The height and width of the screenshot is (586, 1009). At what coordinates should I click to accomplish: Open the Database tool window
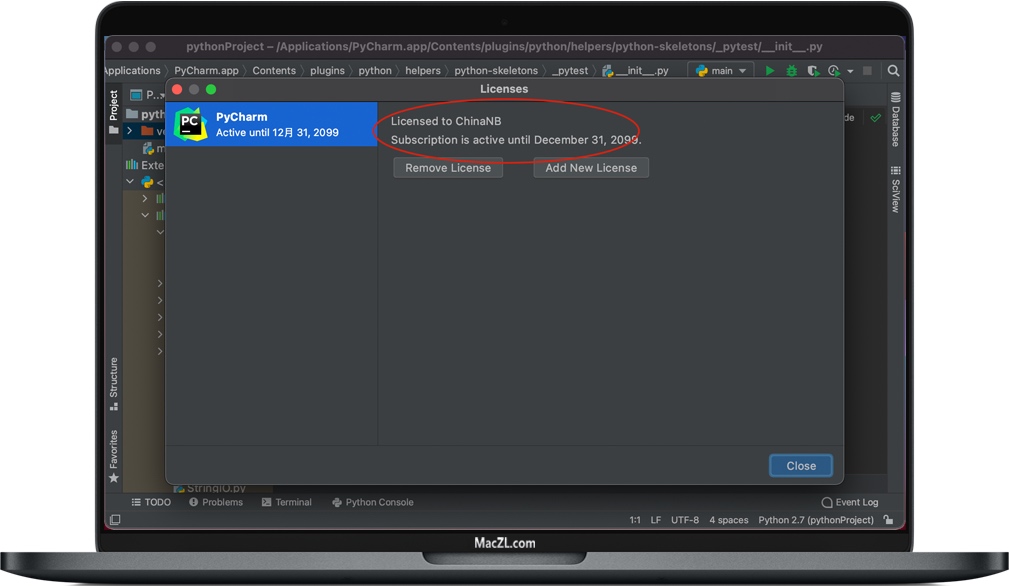(x=895, y=121)
